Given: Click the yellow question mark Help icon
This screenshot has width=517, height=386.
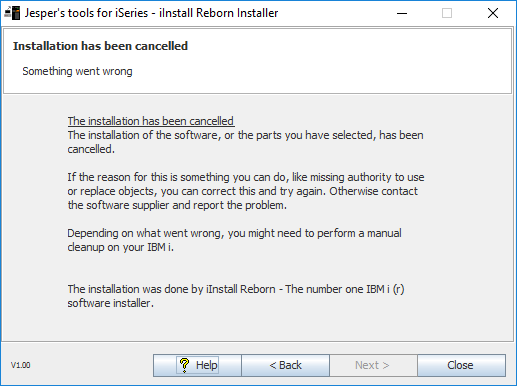Looking at the screenshot, I should coord(184,365).
